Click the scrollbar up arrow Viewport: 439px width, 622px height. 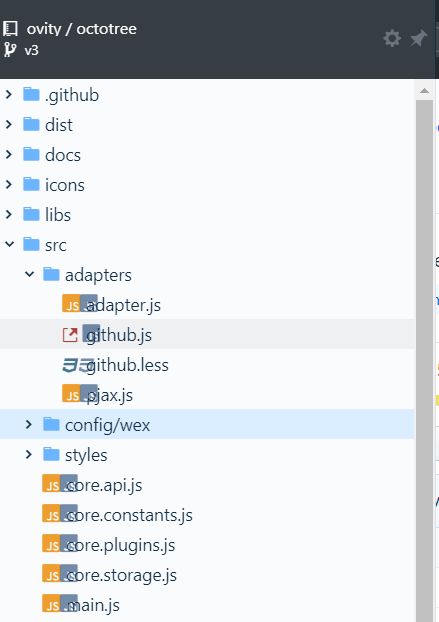coord(424,91)
